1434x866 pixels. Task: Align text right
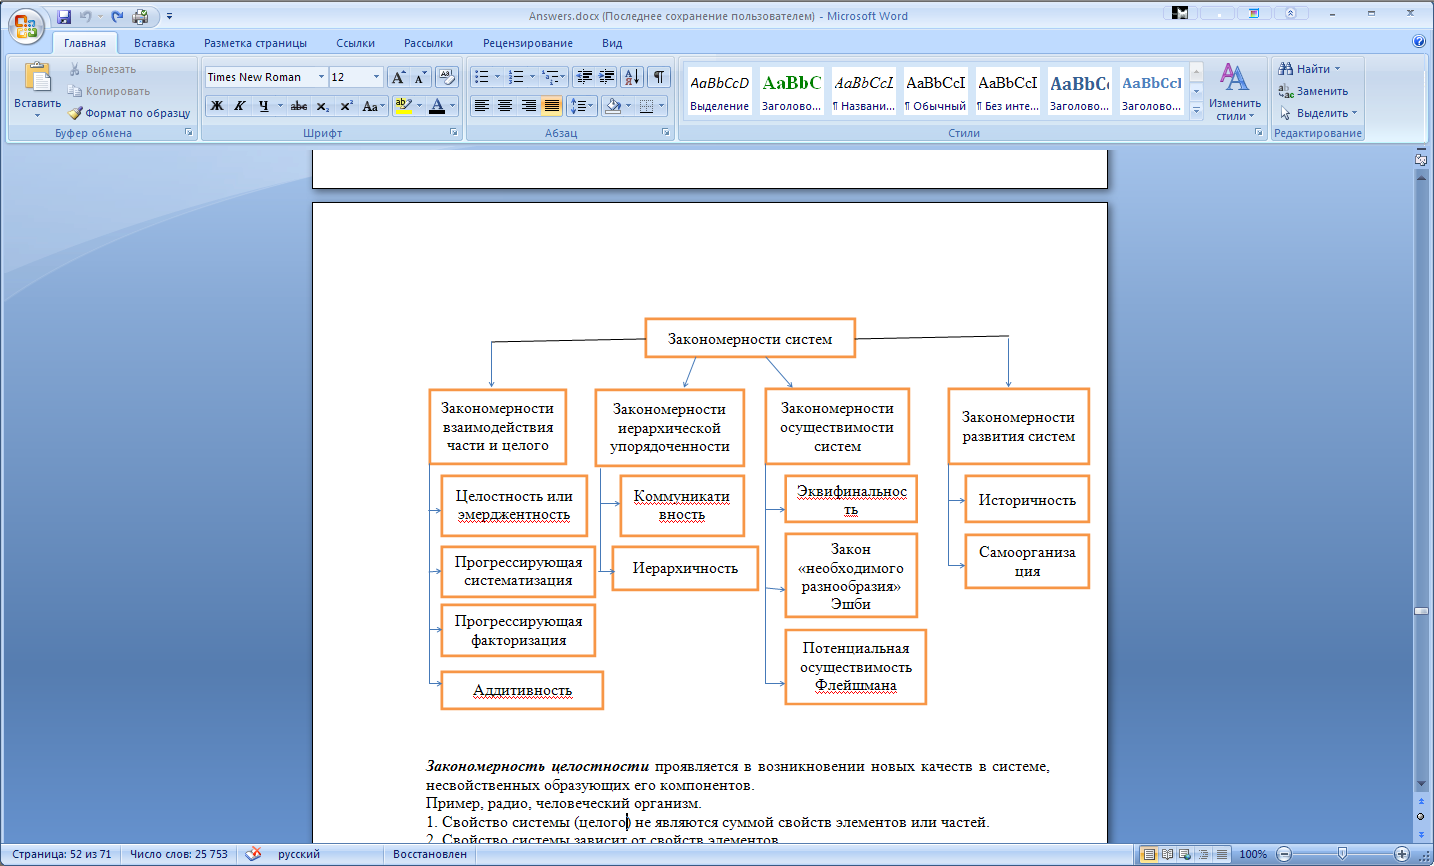pos(528,106)
